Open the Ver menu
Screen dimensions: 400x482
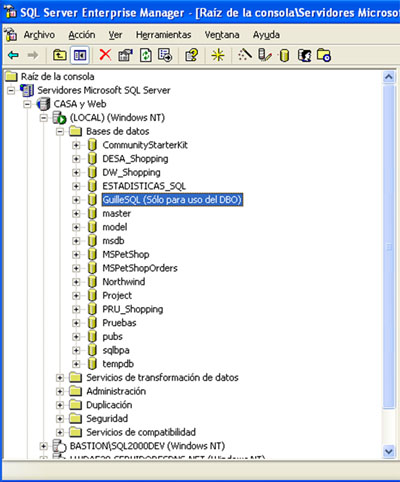coord(115,35)
